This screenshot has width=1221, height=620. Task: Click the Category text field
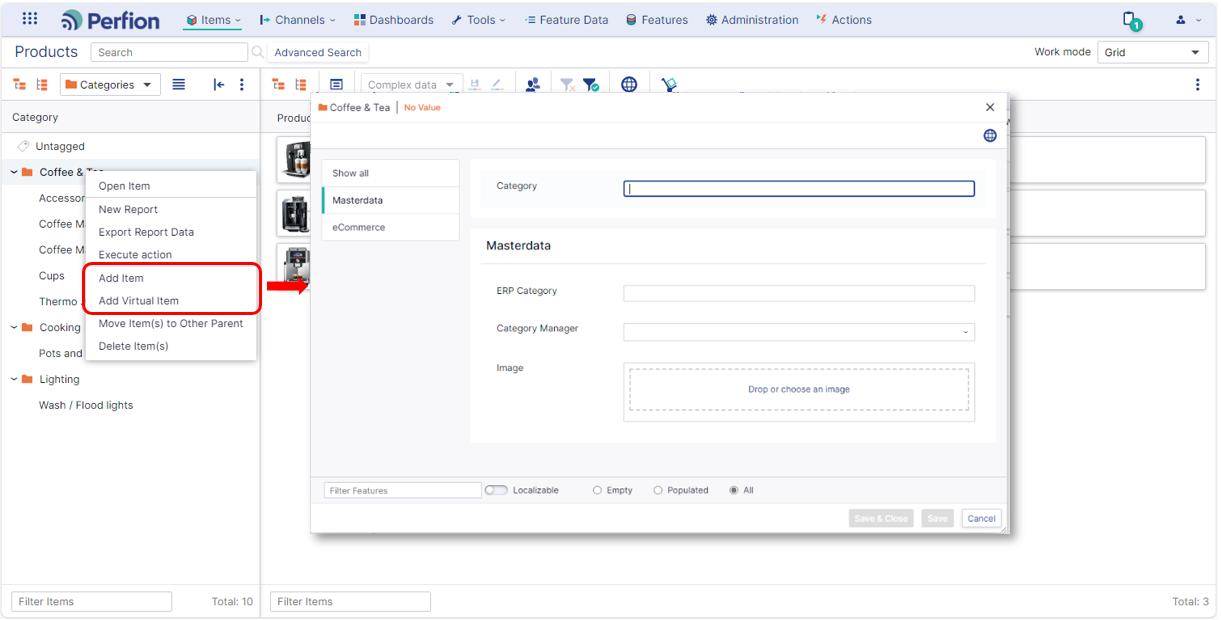(799, 188)
